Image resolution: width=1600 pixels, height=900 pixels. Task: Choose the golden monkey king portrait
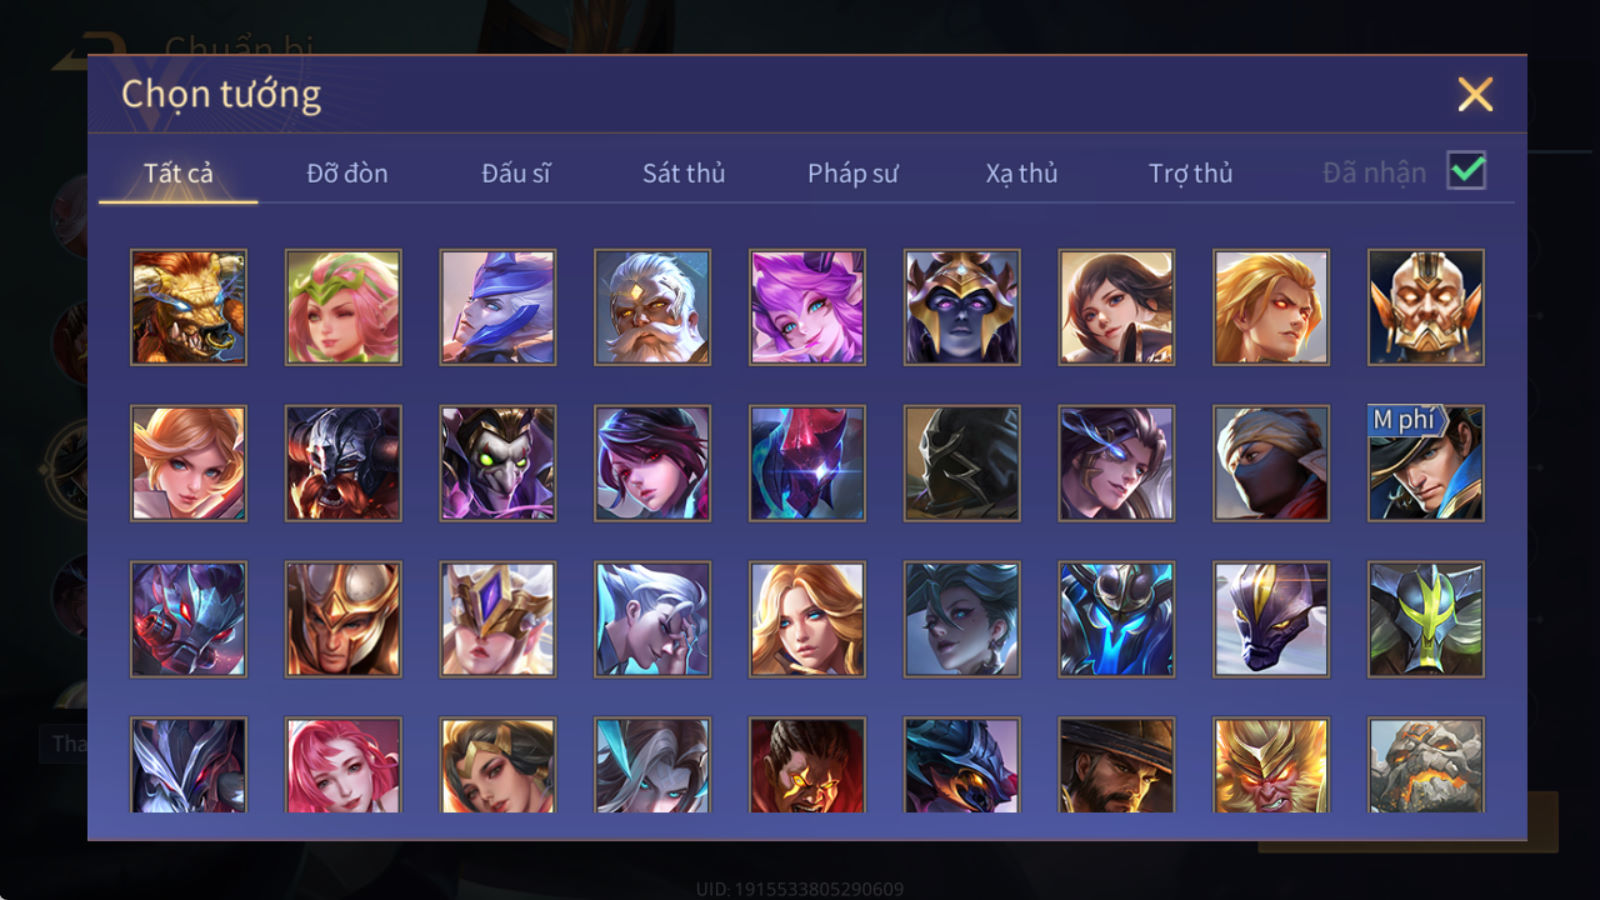pyautogui.click(x=1271, y=765)
